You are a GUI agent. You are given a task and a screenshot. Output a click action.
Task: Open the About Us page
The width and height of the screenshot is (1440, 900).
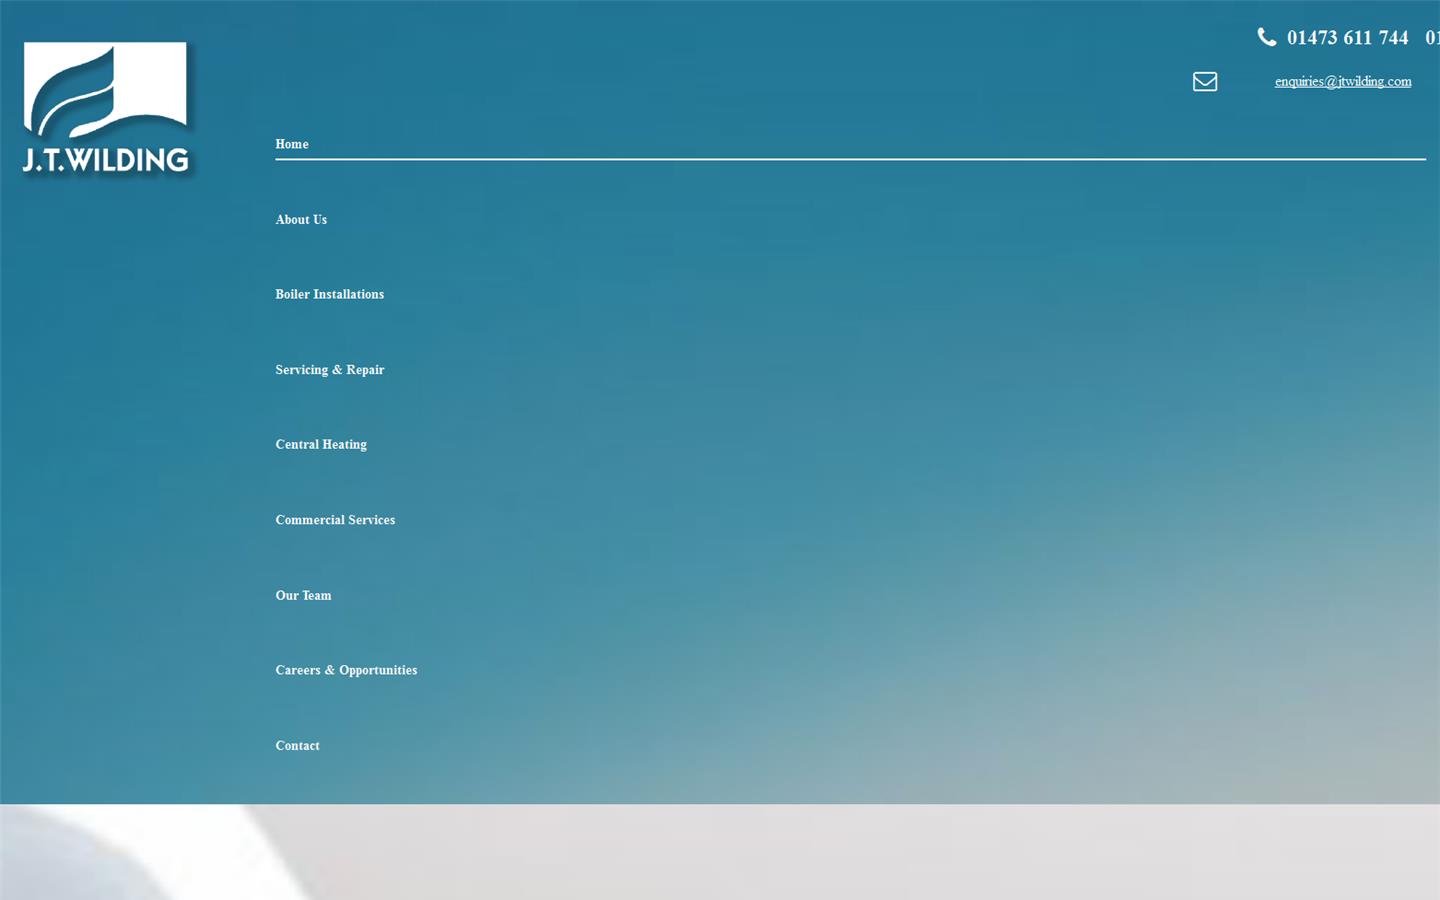tap(301, 220)
